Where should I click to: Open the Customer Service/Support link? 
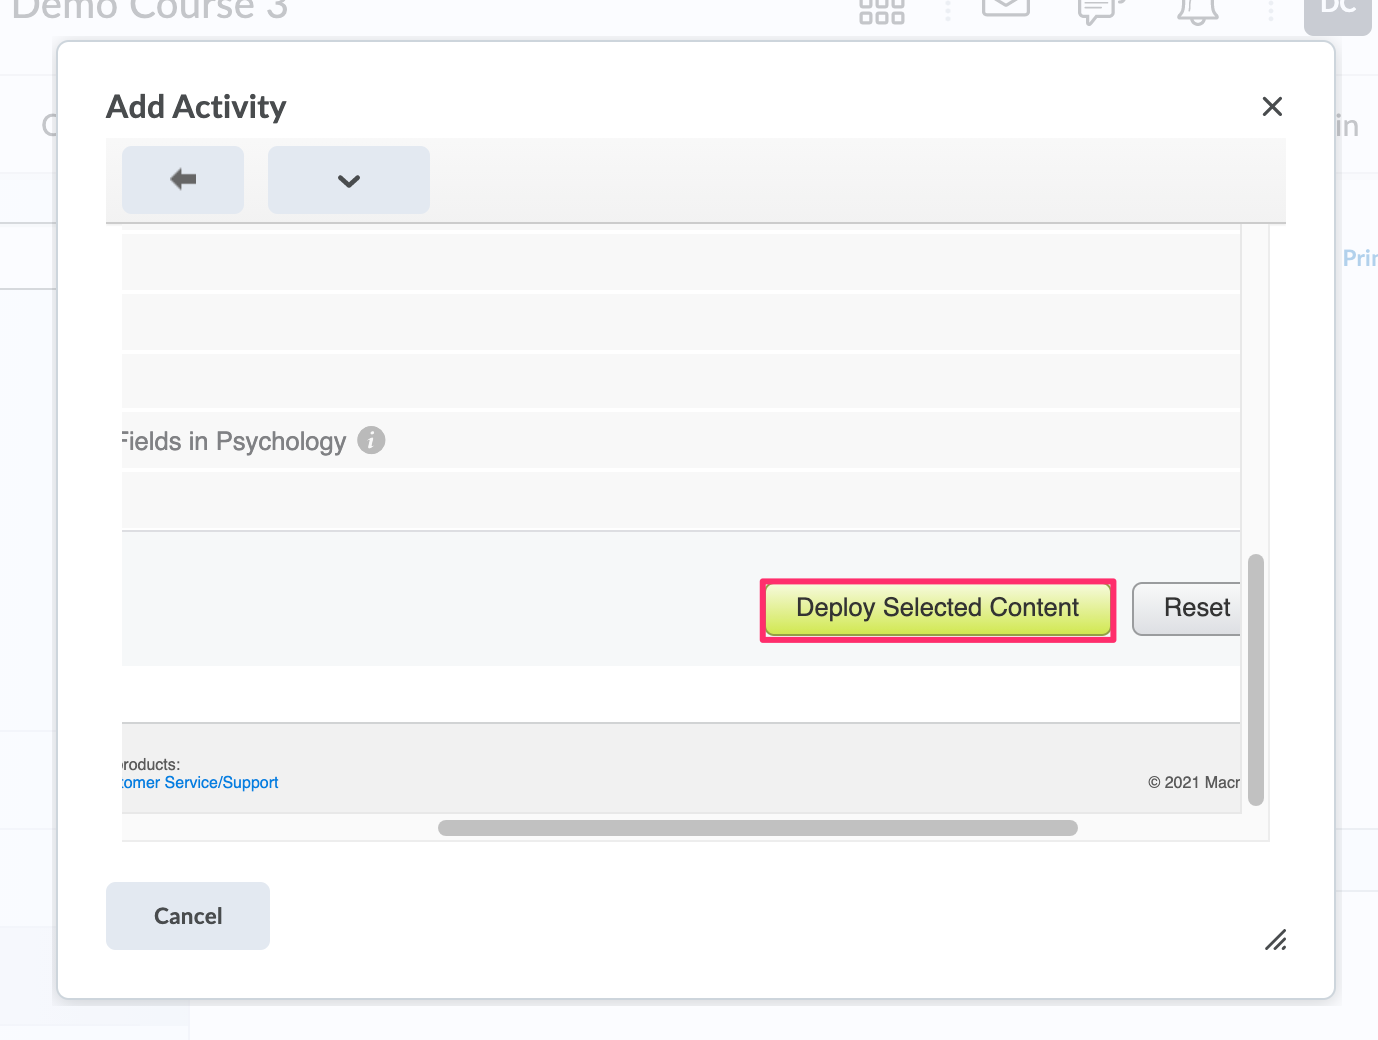pyautogui.click(x=199, y=782)
